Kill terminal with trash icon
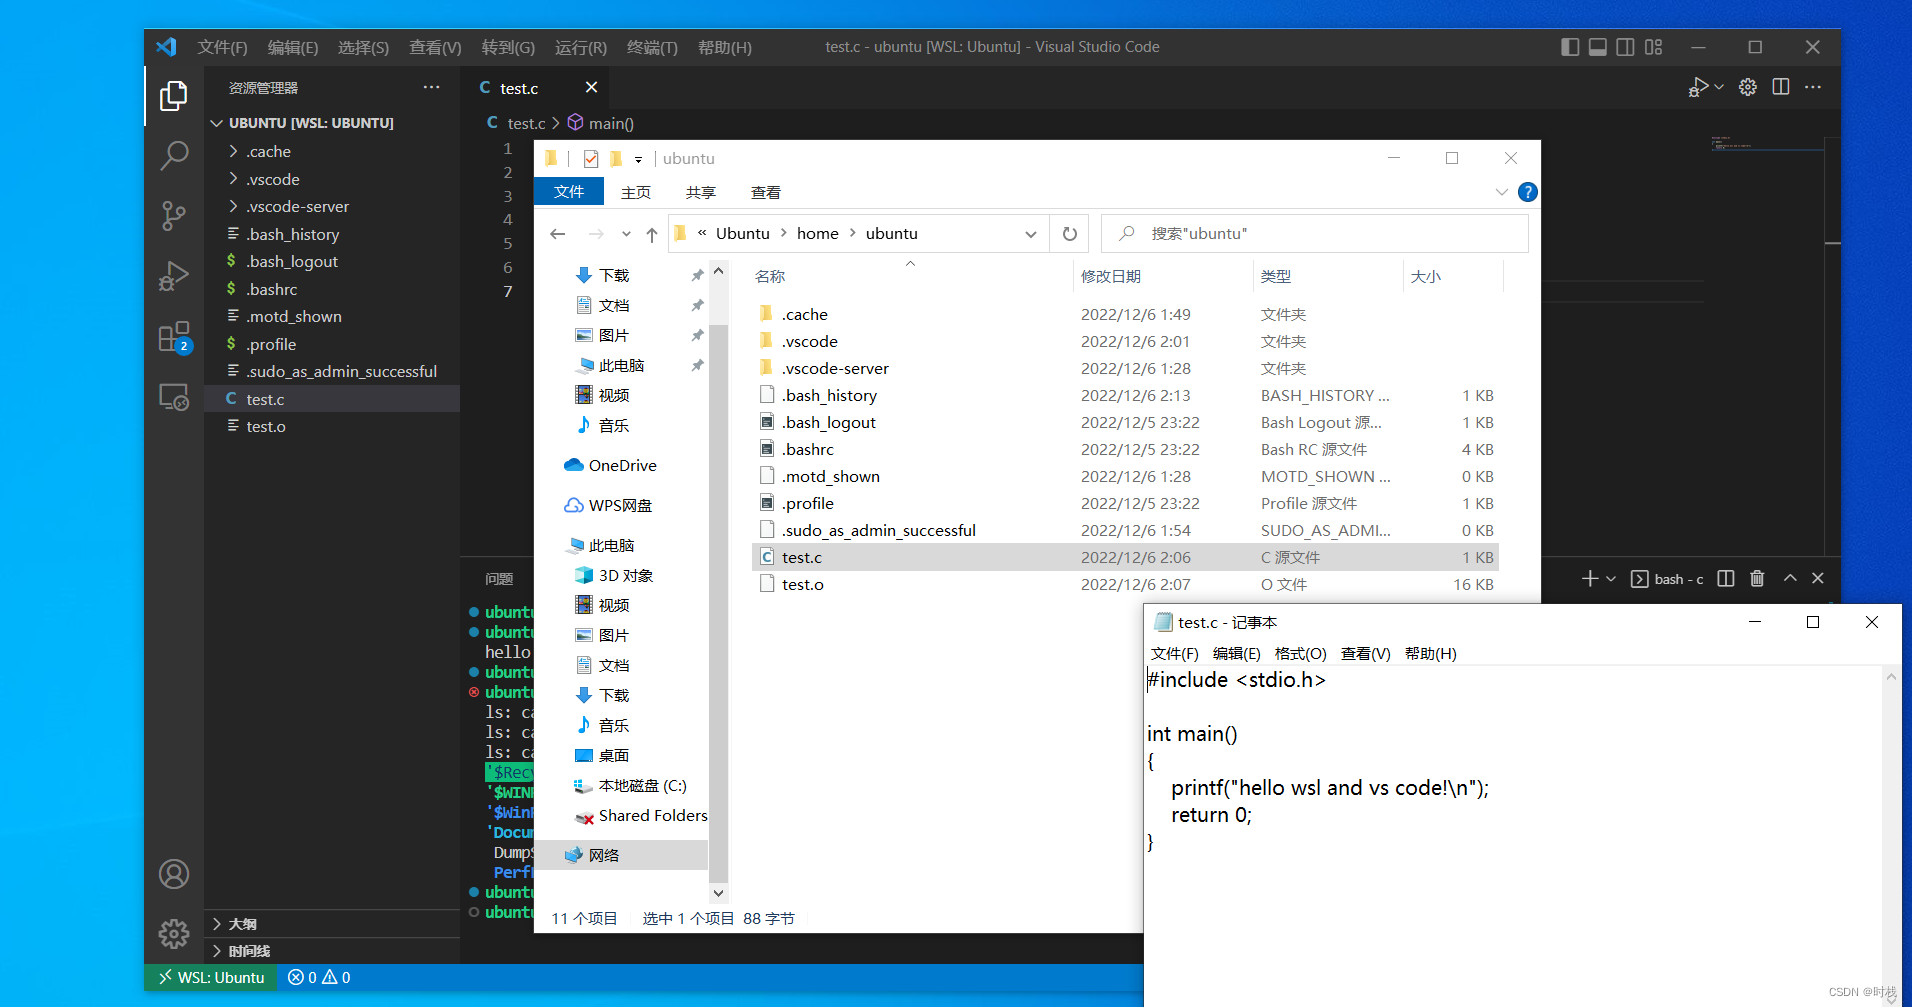The width and height of the screenshot is (1912, 1007). click(1757, 578)
